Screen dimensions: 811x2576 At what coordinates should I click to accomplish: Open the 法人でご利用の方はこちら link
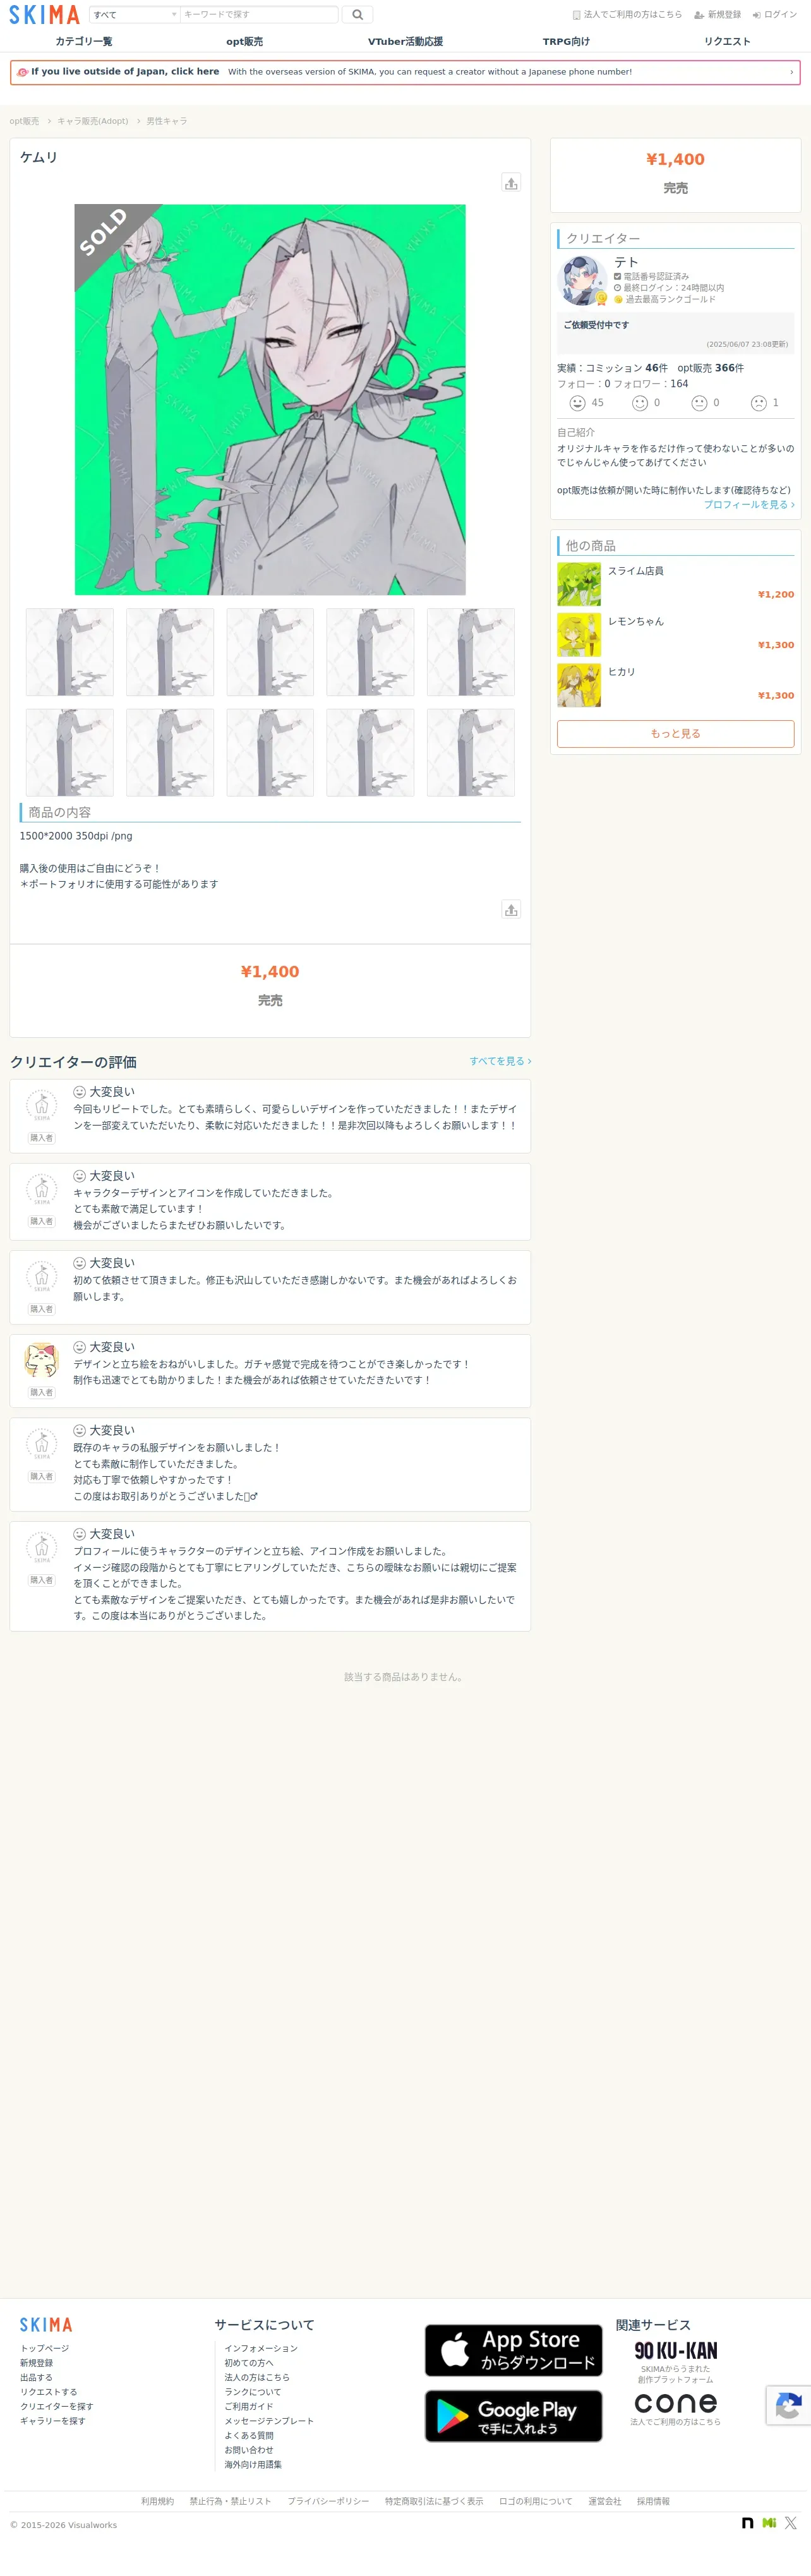(627, 15)
